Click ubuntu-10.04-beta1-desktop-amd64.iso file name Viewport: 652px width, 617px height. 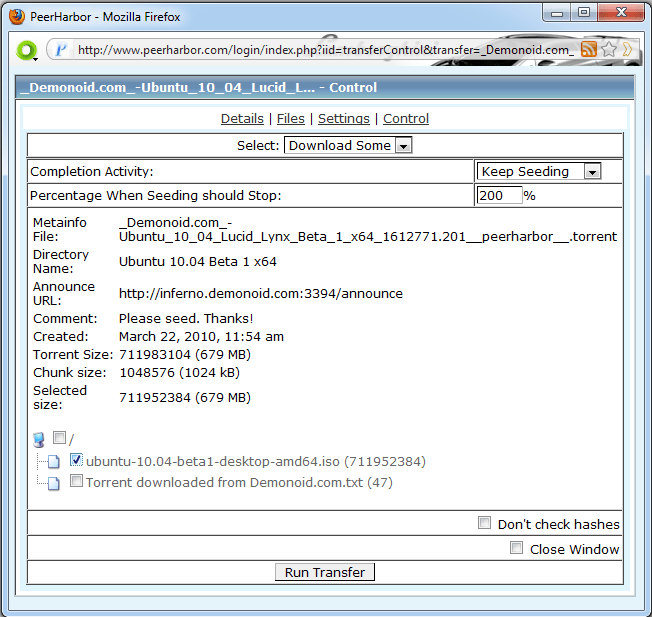pos(256,462)
